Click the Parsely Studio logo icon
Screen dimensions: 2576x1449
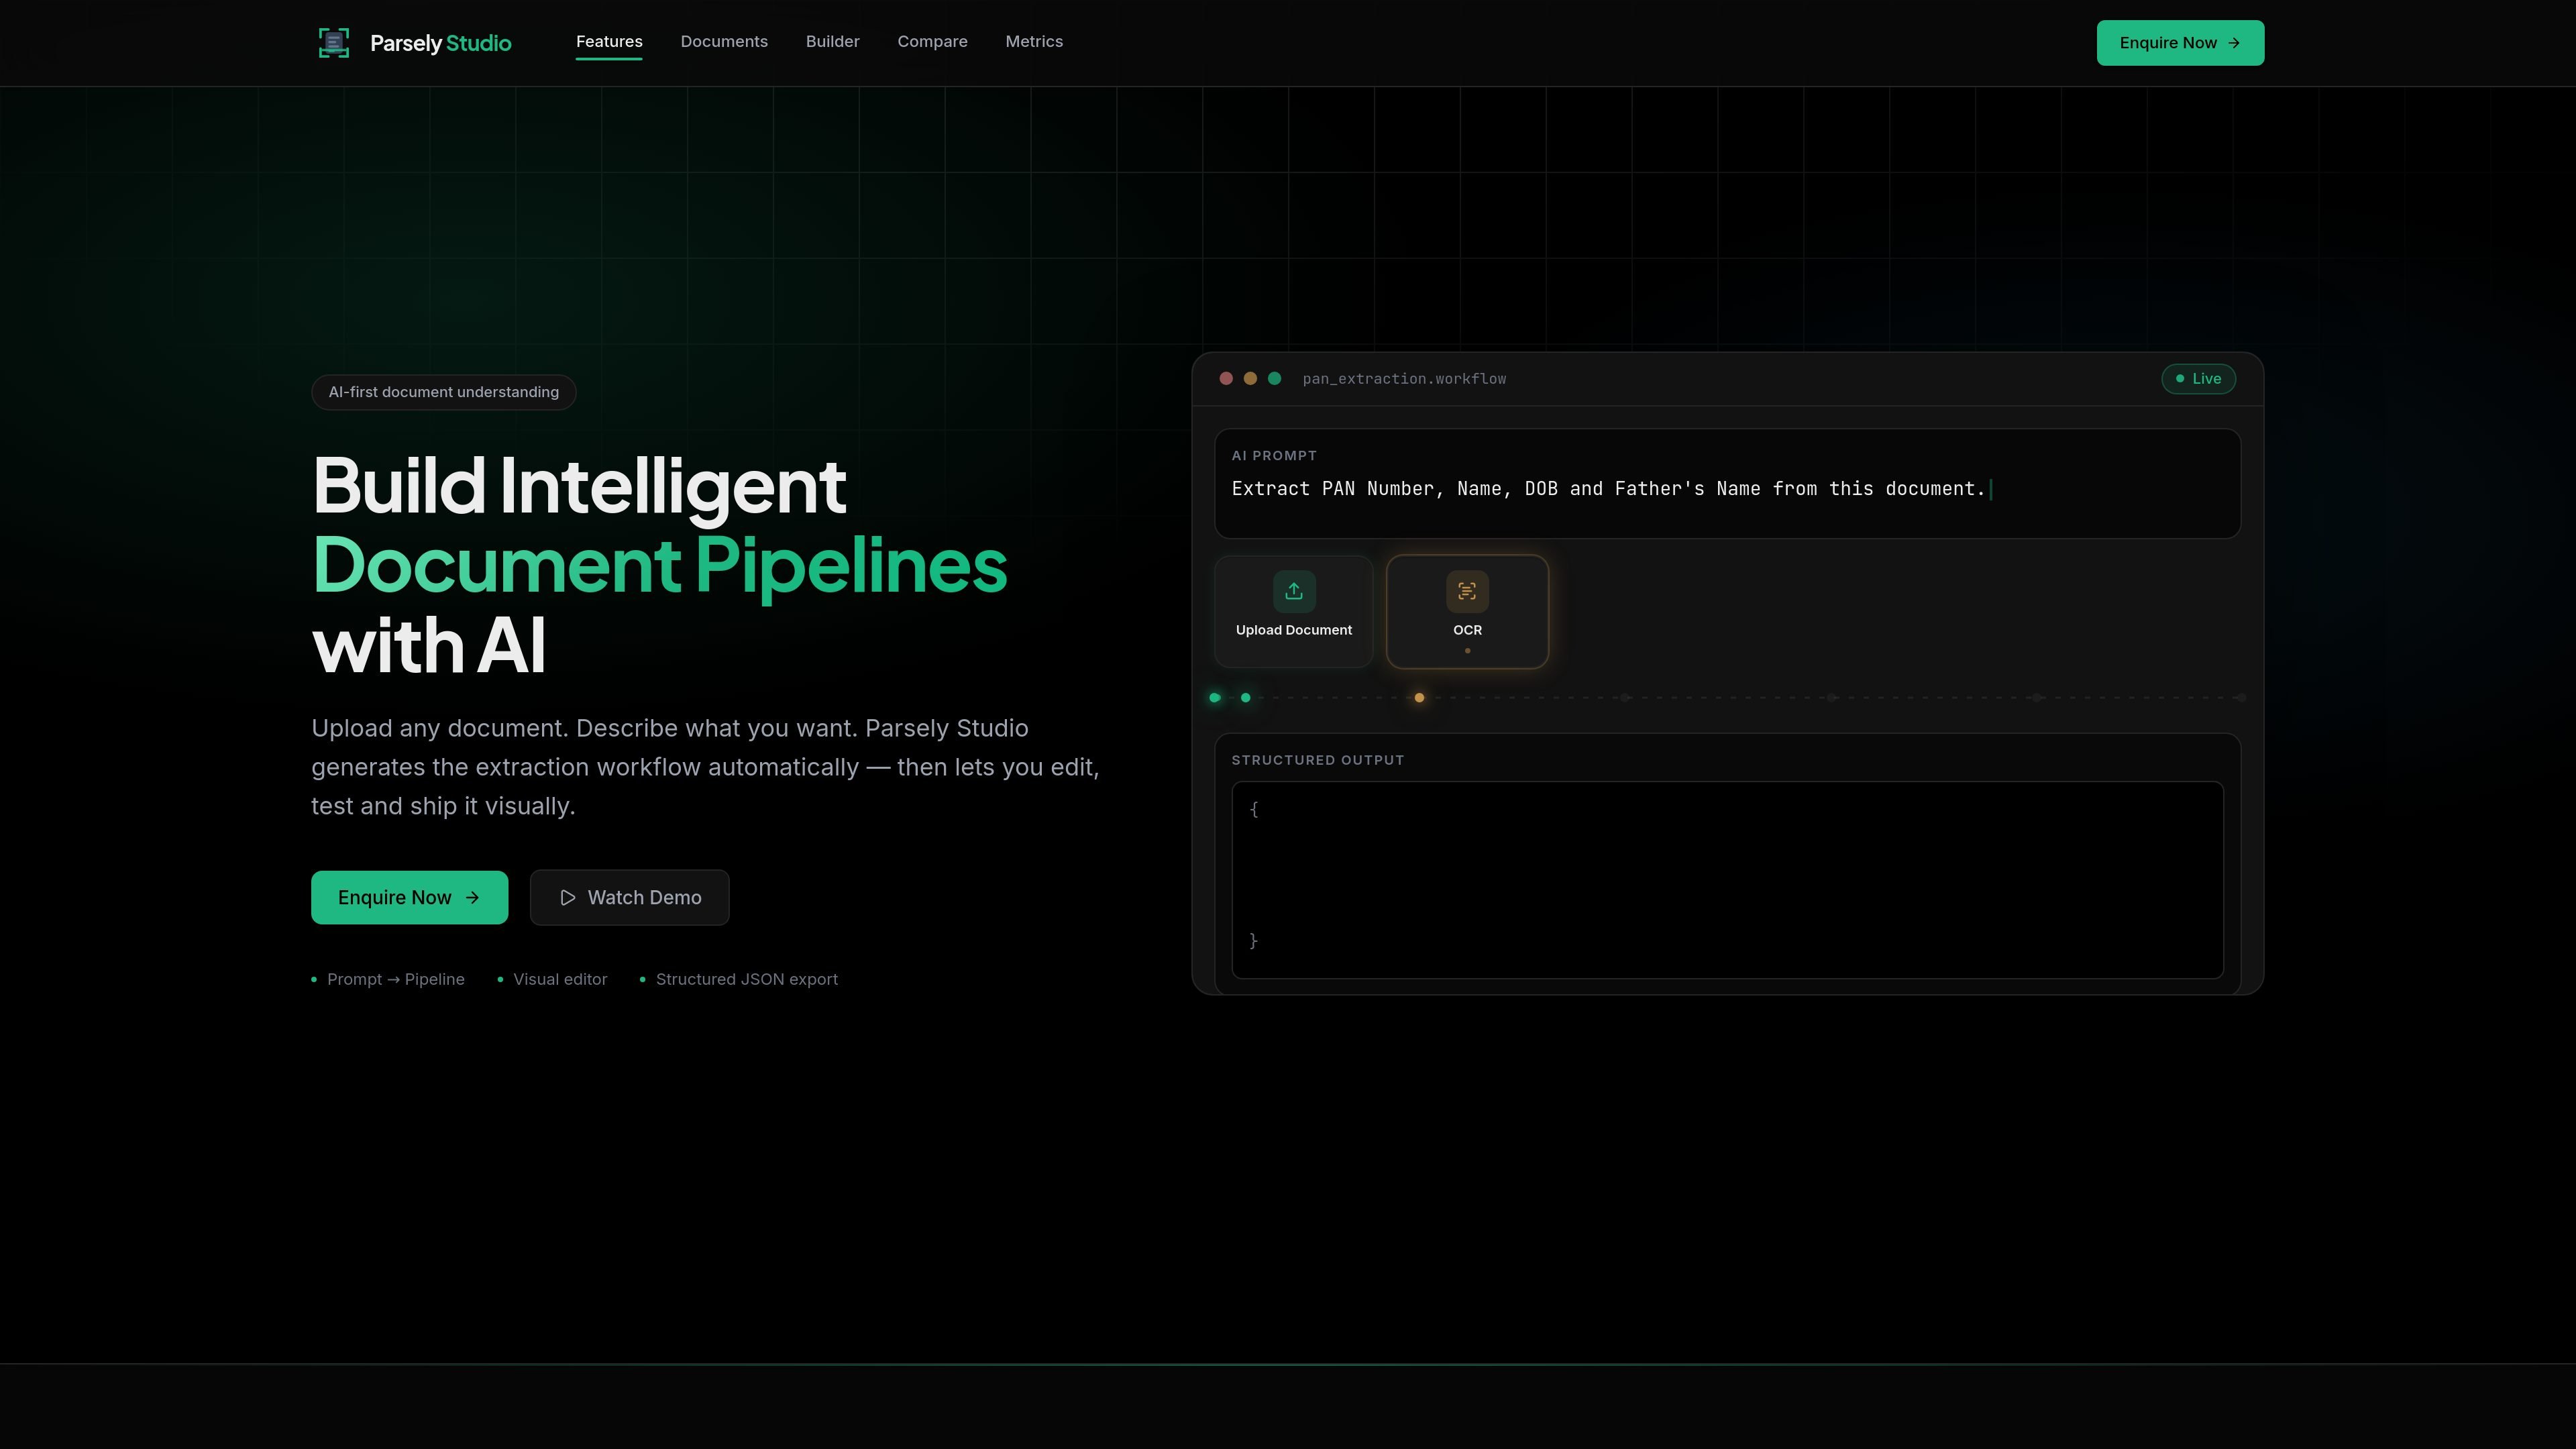[334, 43]
